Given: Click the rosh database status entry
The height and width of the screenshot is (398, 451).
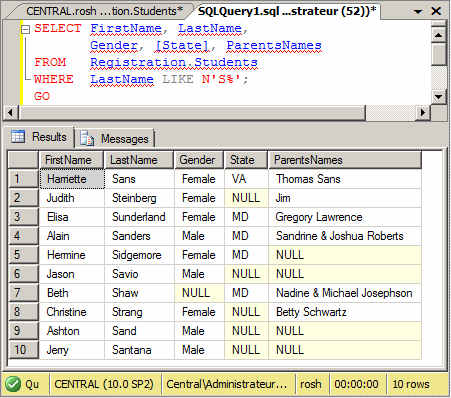Looking at the screenshot, I should point(311,384).
